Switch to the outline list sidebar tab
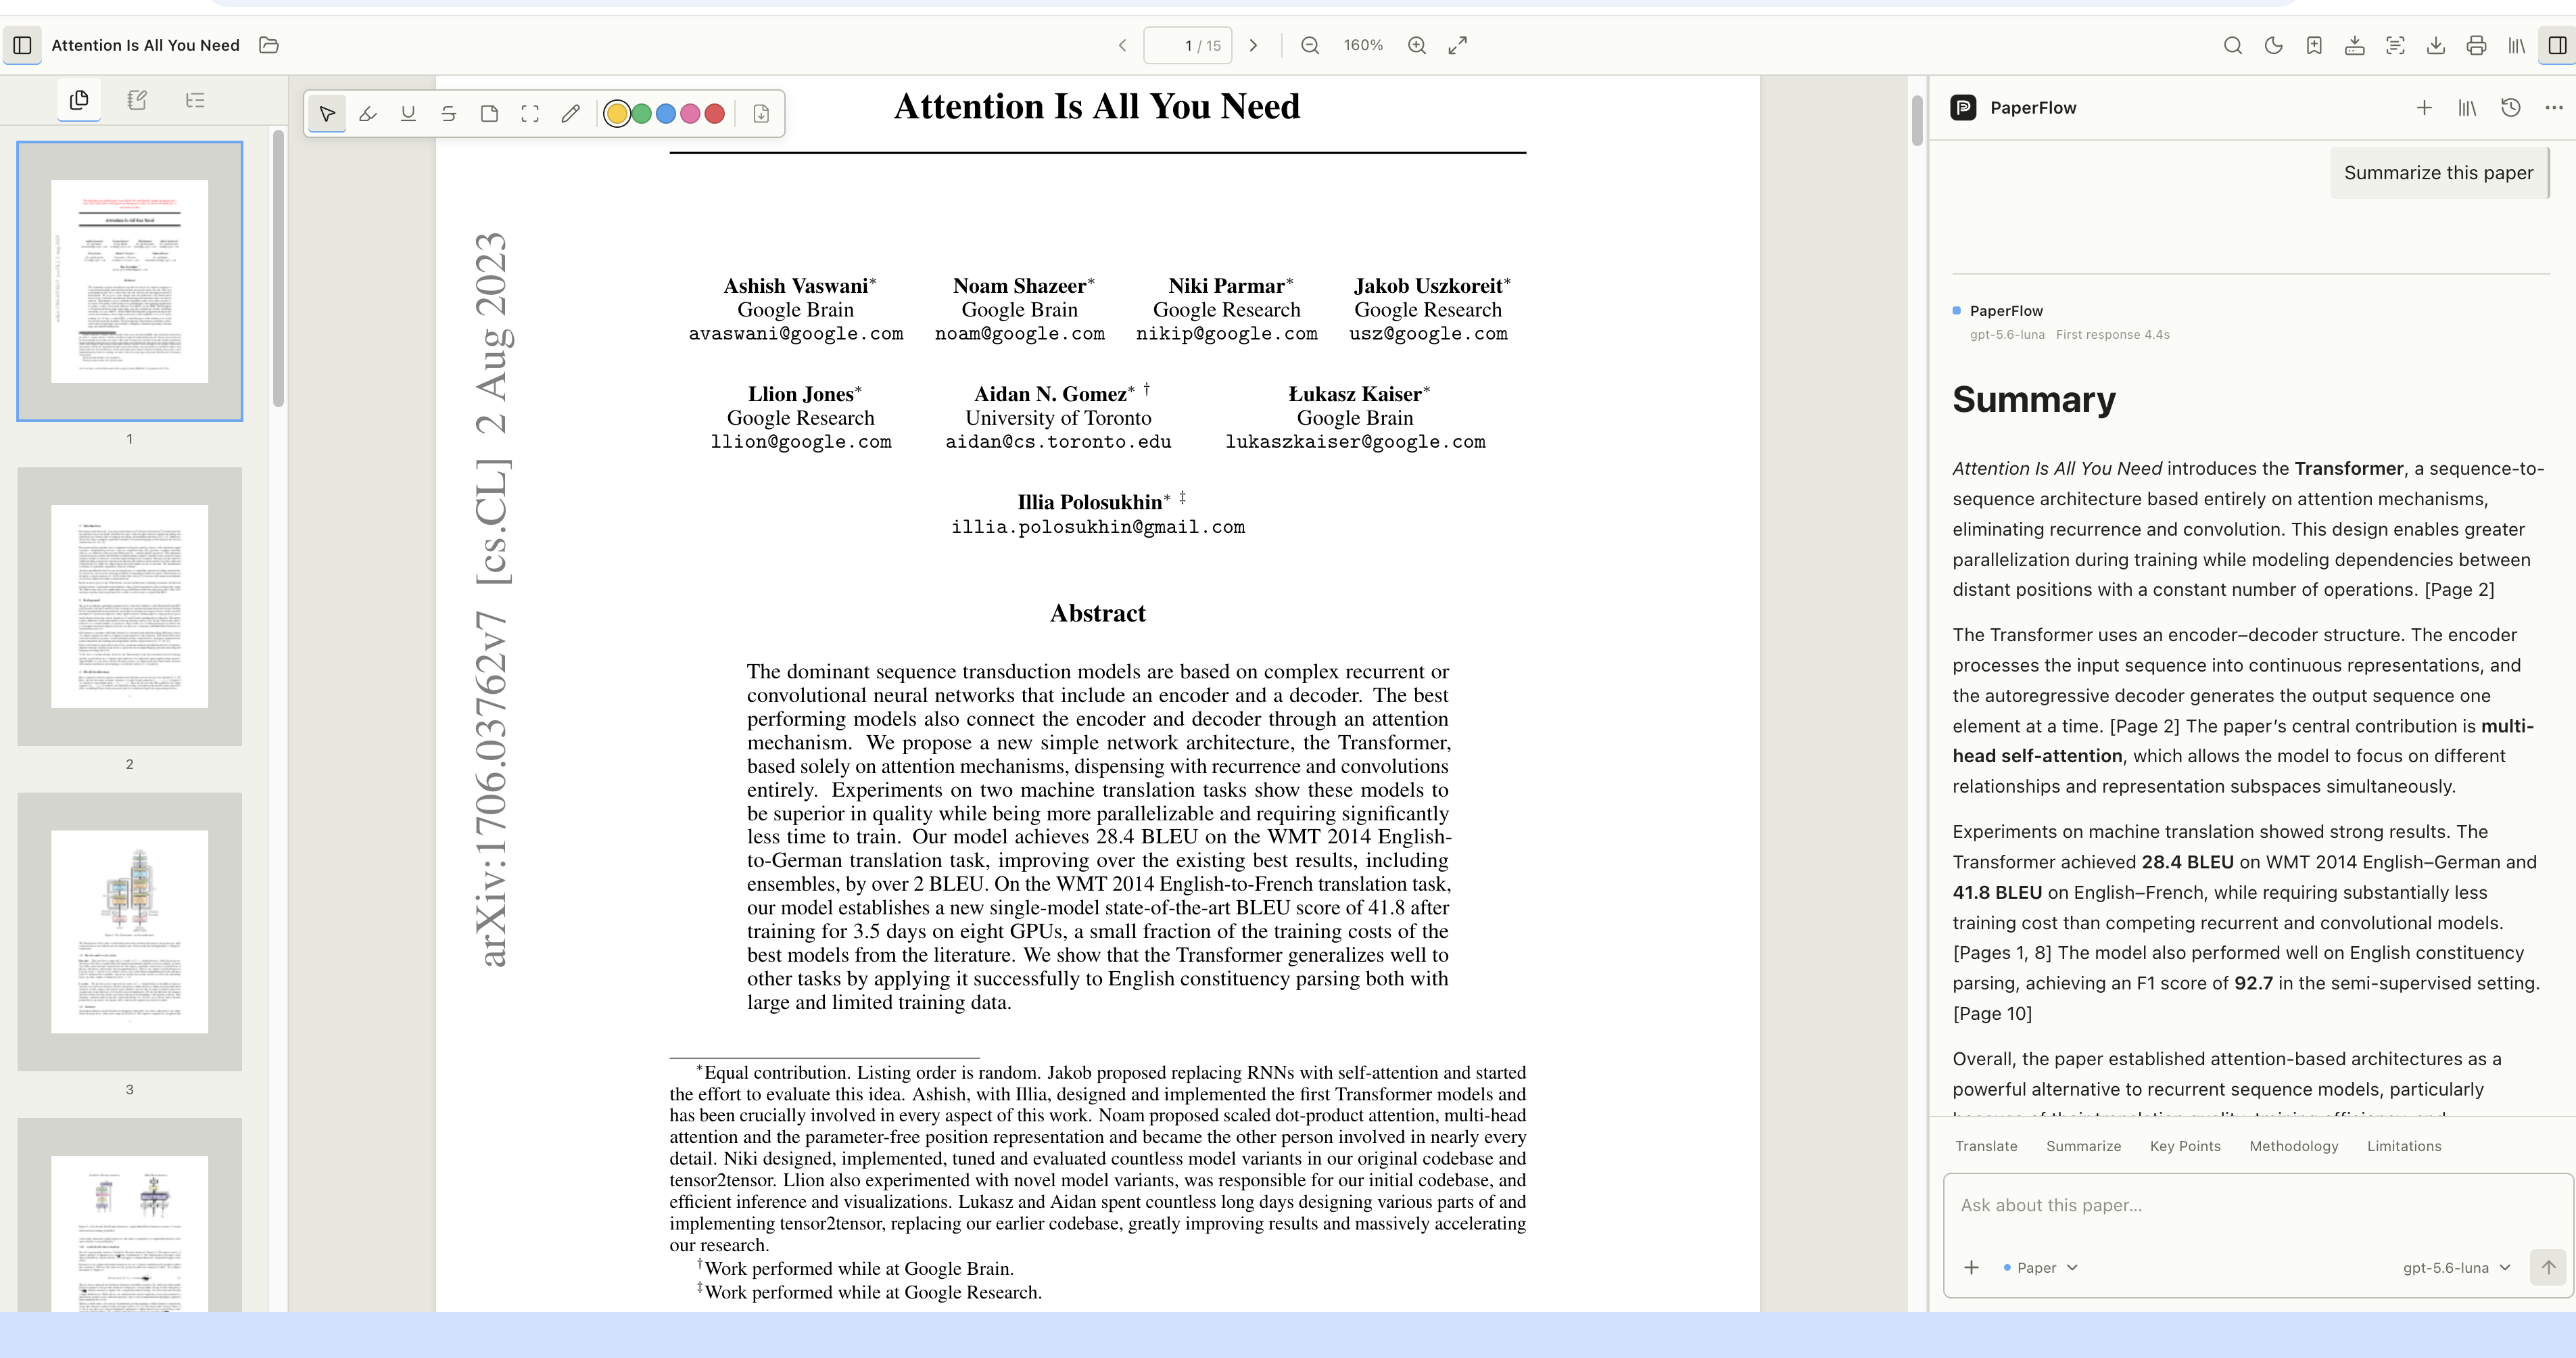 click(x=195, y=100)
